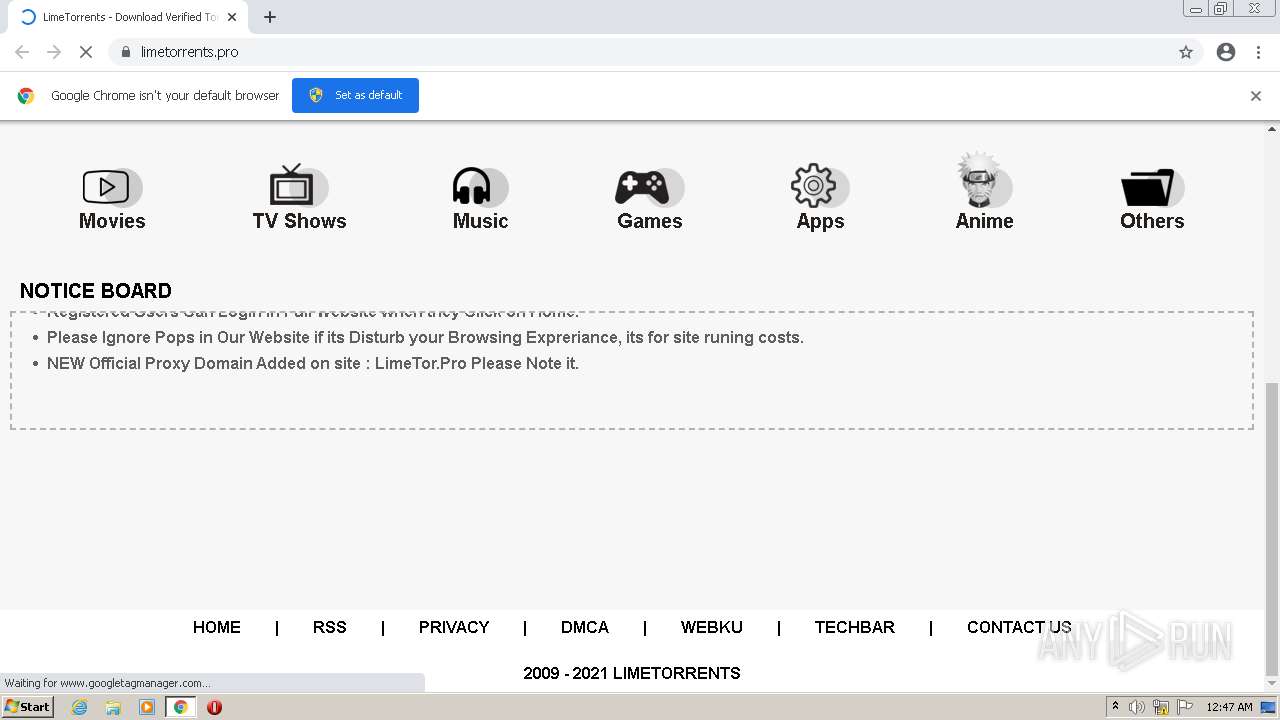1280x720 pixels.
Task: Open File Explorer from taskbar
Action: 113,707
